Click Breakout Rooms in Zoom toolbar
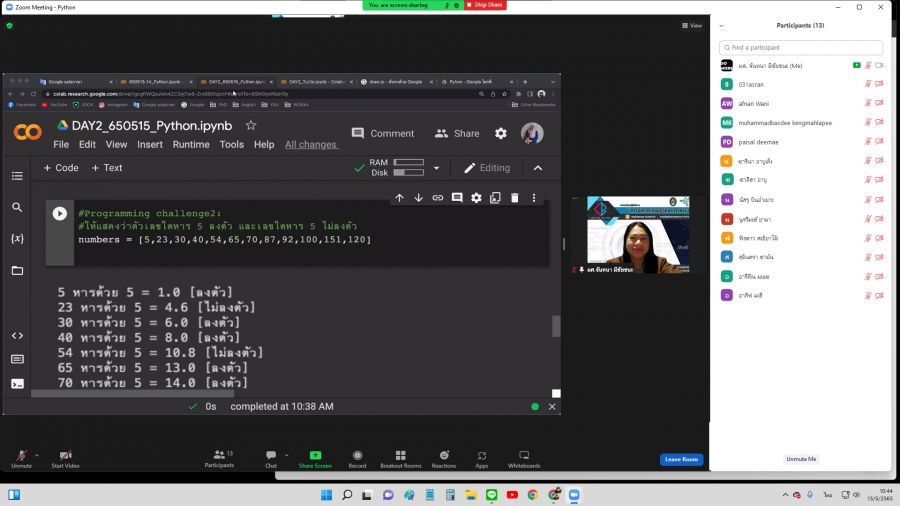The height and width of the screenshot is (506, 900). [x=400, y=458]
